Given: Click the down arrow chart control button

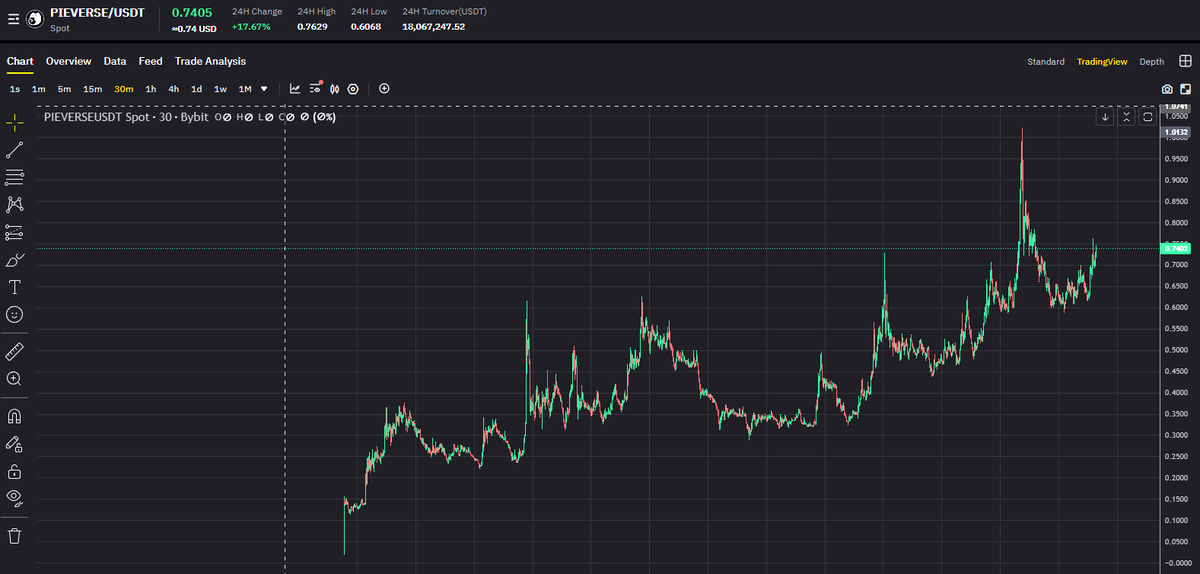Looking at the screenshot, I should click(1105, 117).
